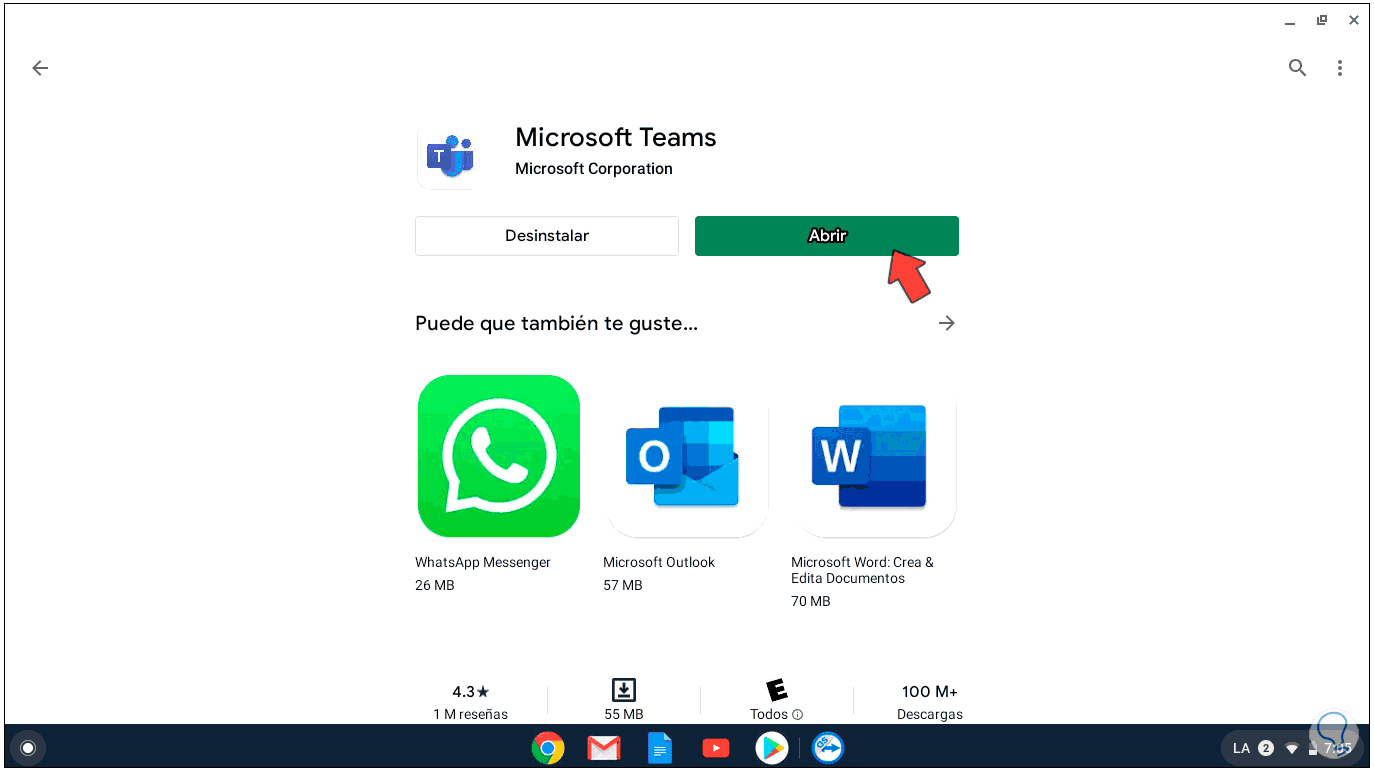Click the "Todos" rating info label
1374x771 pixels.
point(776,715)
